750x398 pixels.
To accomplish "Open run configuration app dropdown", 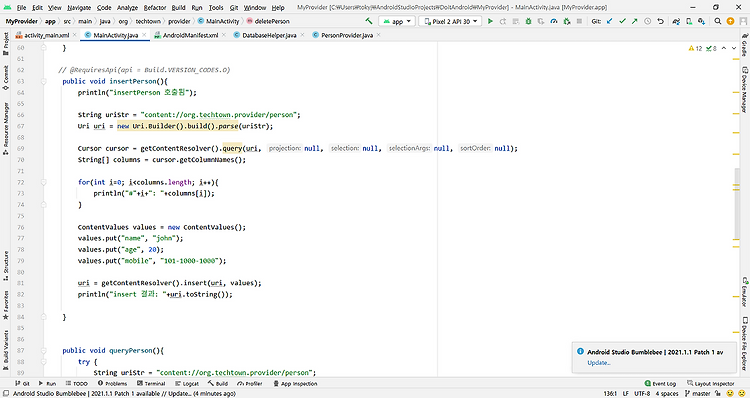I will click(397, 21).
